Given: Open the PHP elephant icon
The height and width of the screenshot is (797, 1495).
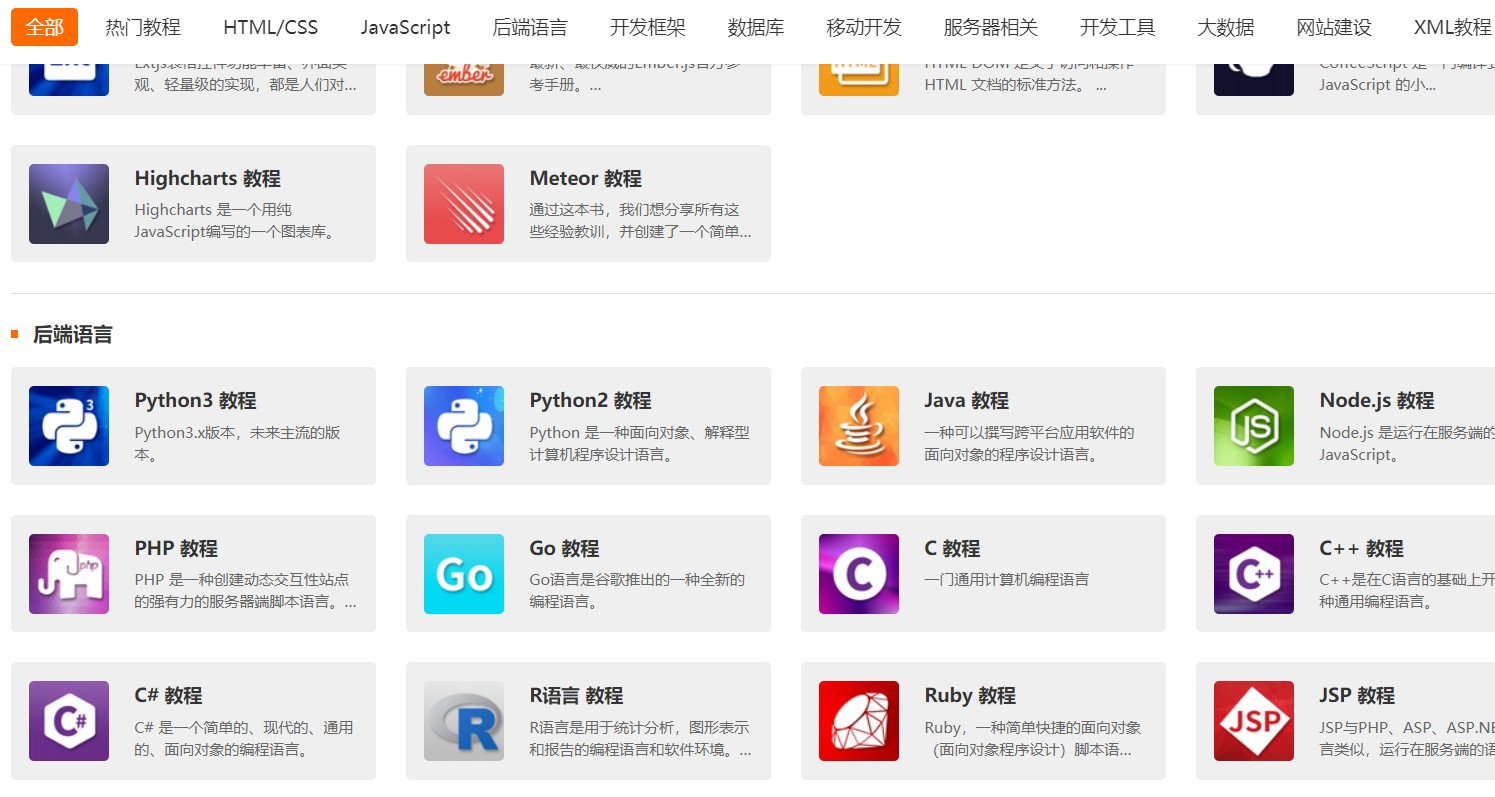Looking at the screenshot, I should [x=69, y=574].
